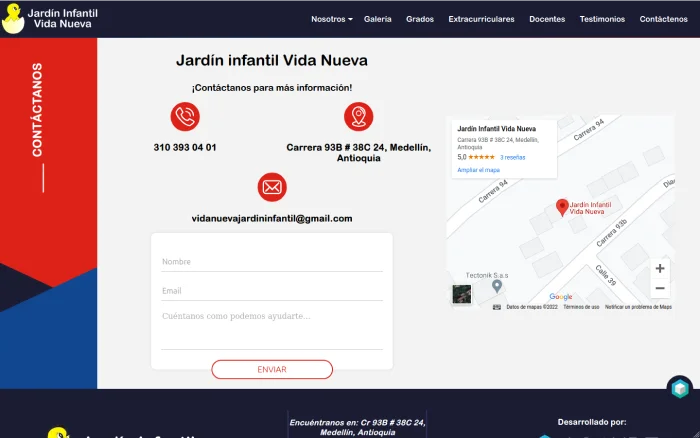The image size is (700, 438).
Task: Open map keyboard shortcuts icon
Action: [x=496, y=307]
